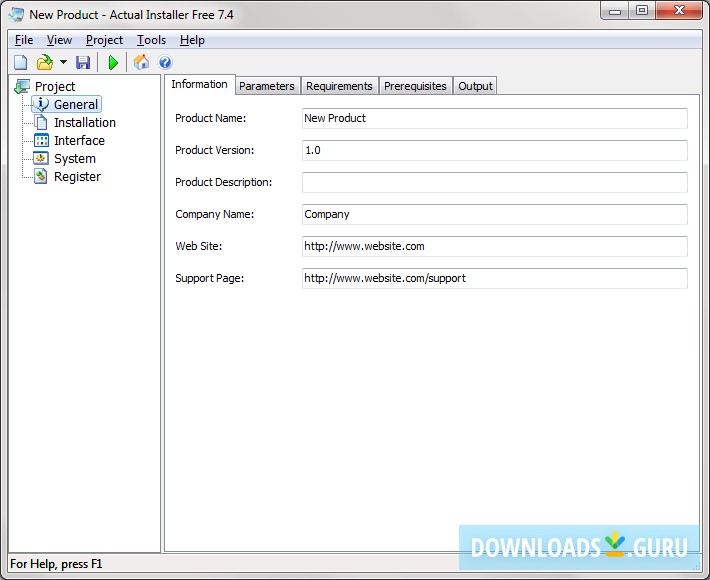Open the Help menu
The width and height of the screenshot is (710, 580).
(192, 40)
